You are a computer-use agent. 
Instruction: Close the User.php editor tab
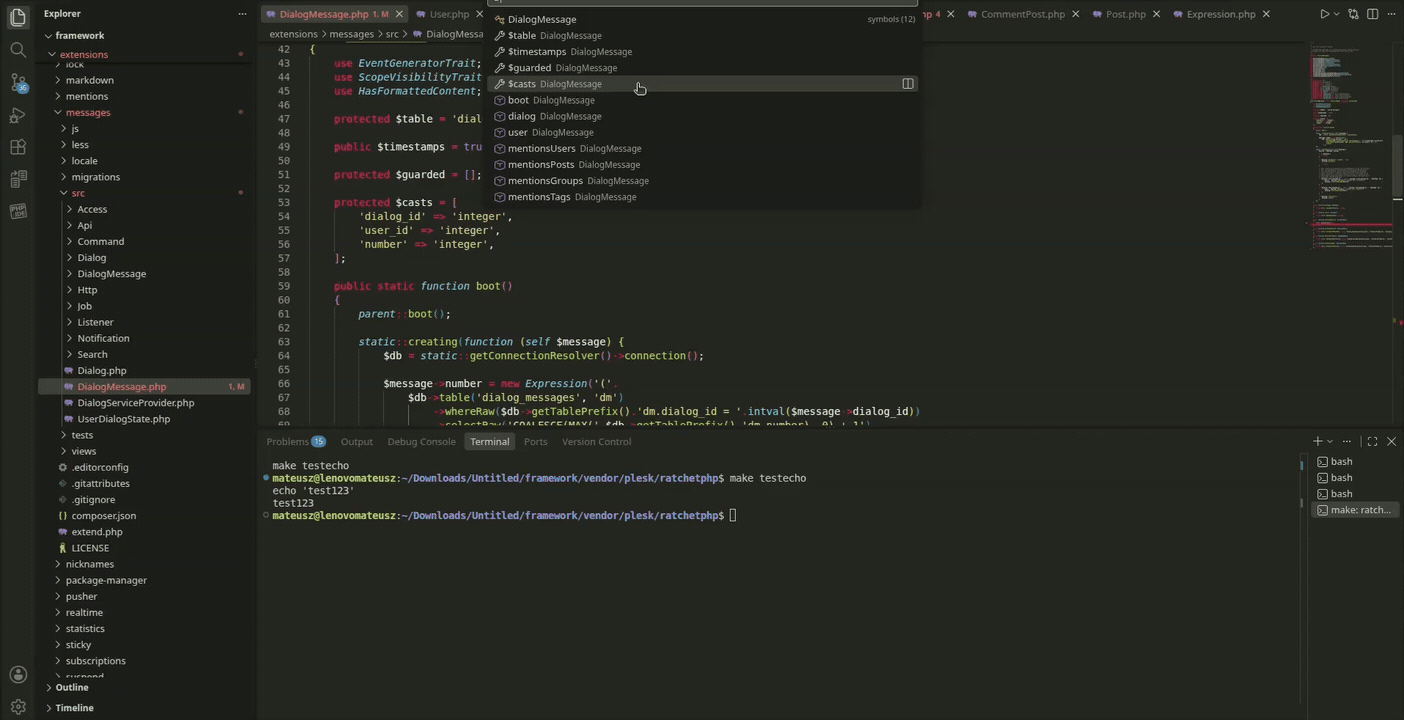[479, 14]
